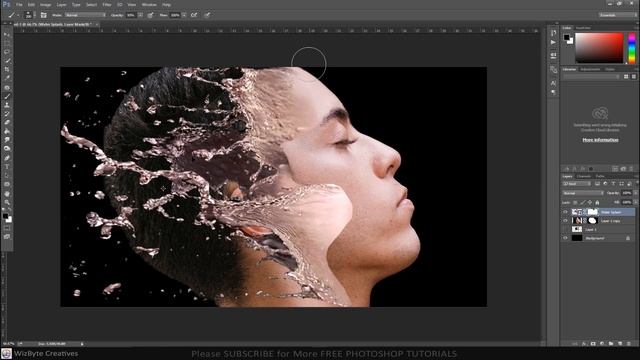
Task: Open the Window menu
Action: (x=149, y=5)
